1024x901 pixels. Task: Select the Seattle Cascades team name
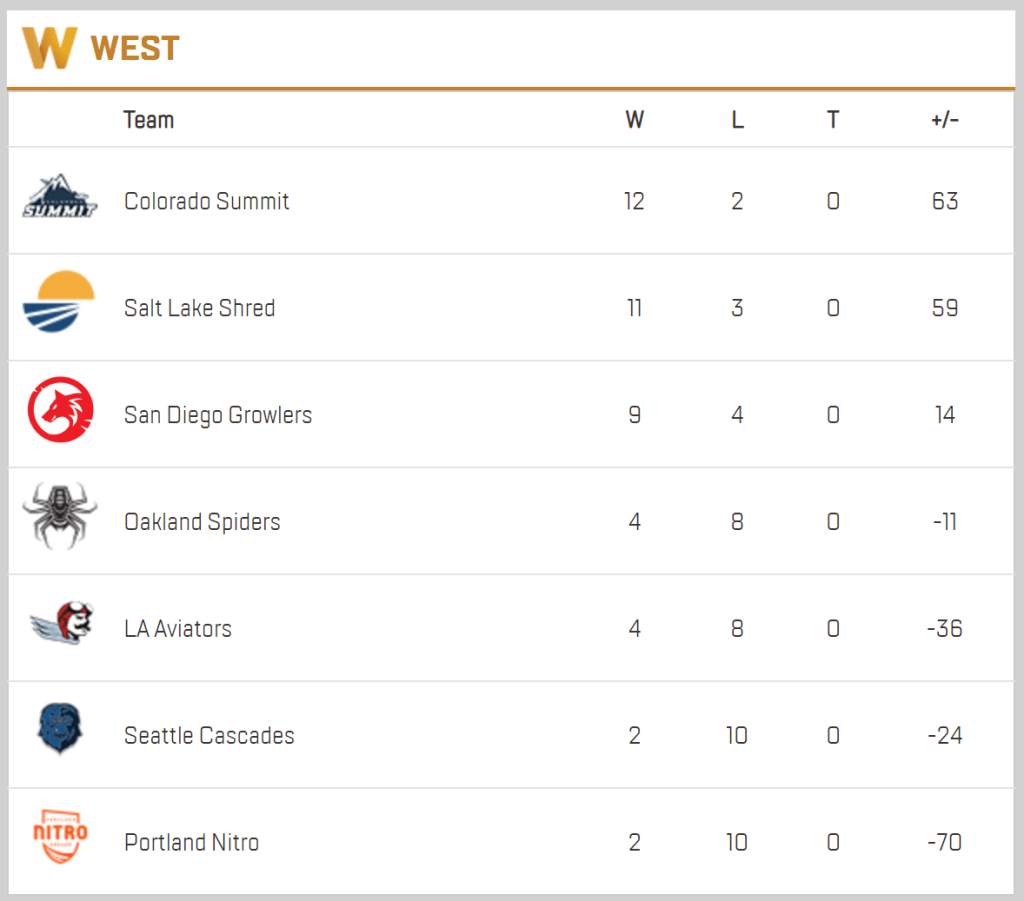209,736
